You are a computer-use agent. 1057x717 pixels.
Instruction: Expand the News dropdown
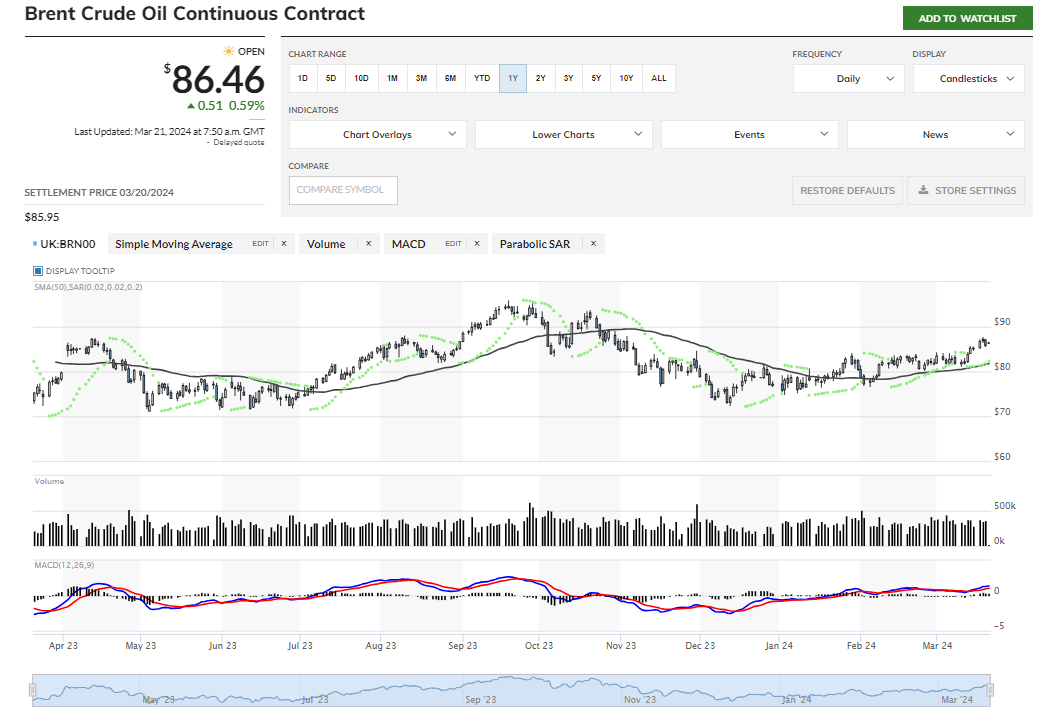[x=936, y=135]
